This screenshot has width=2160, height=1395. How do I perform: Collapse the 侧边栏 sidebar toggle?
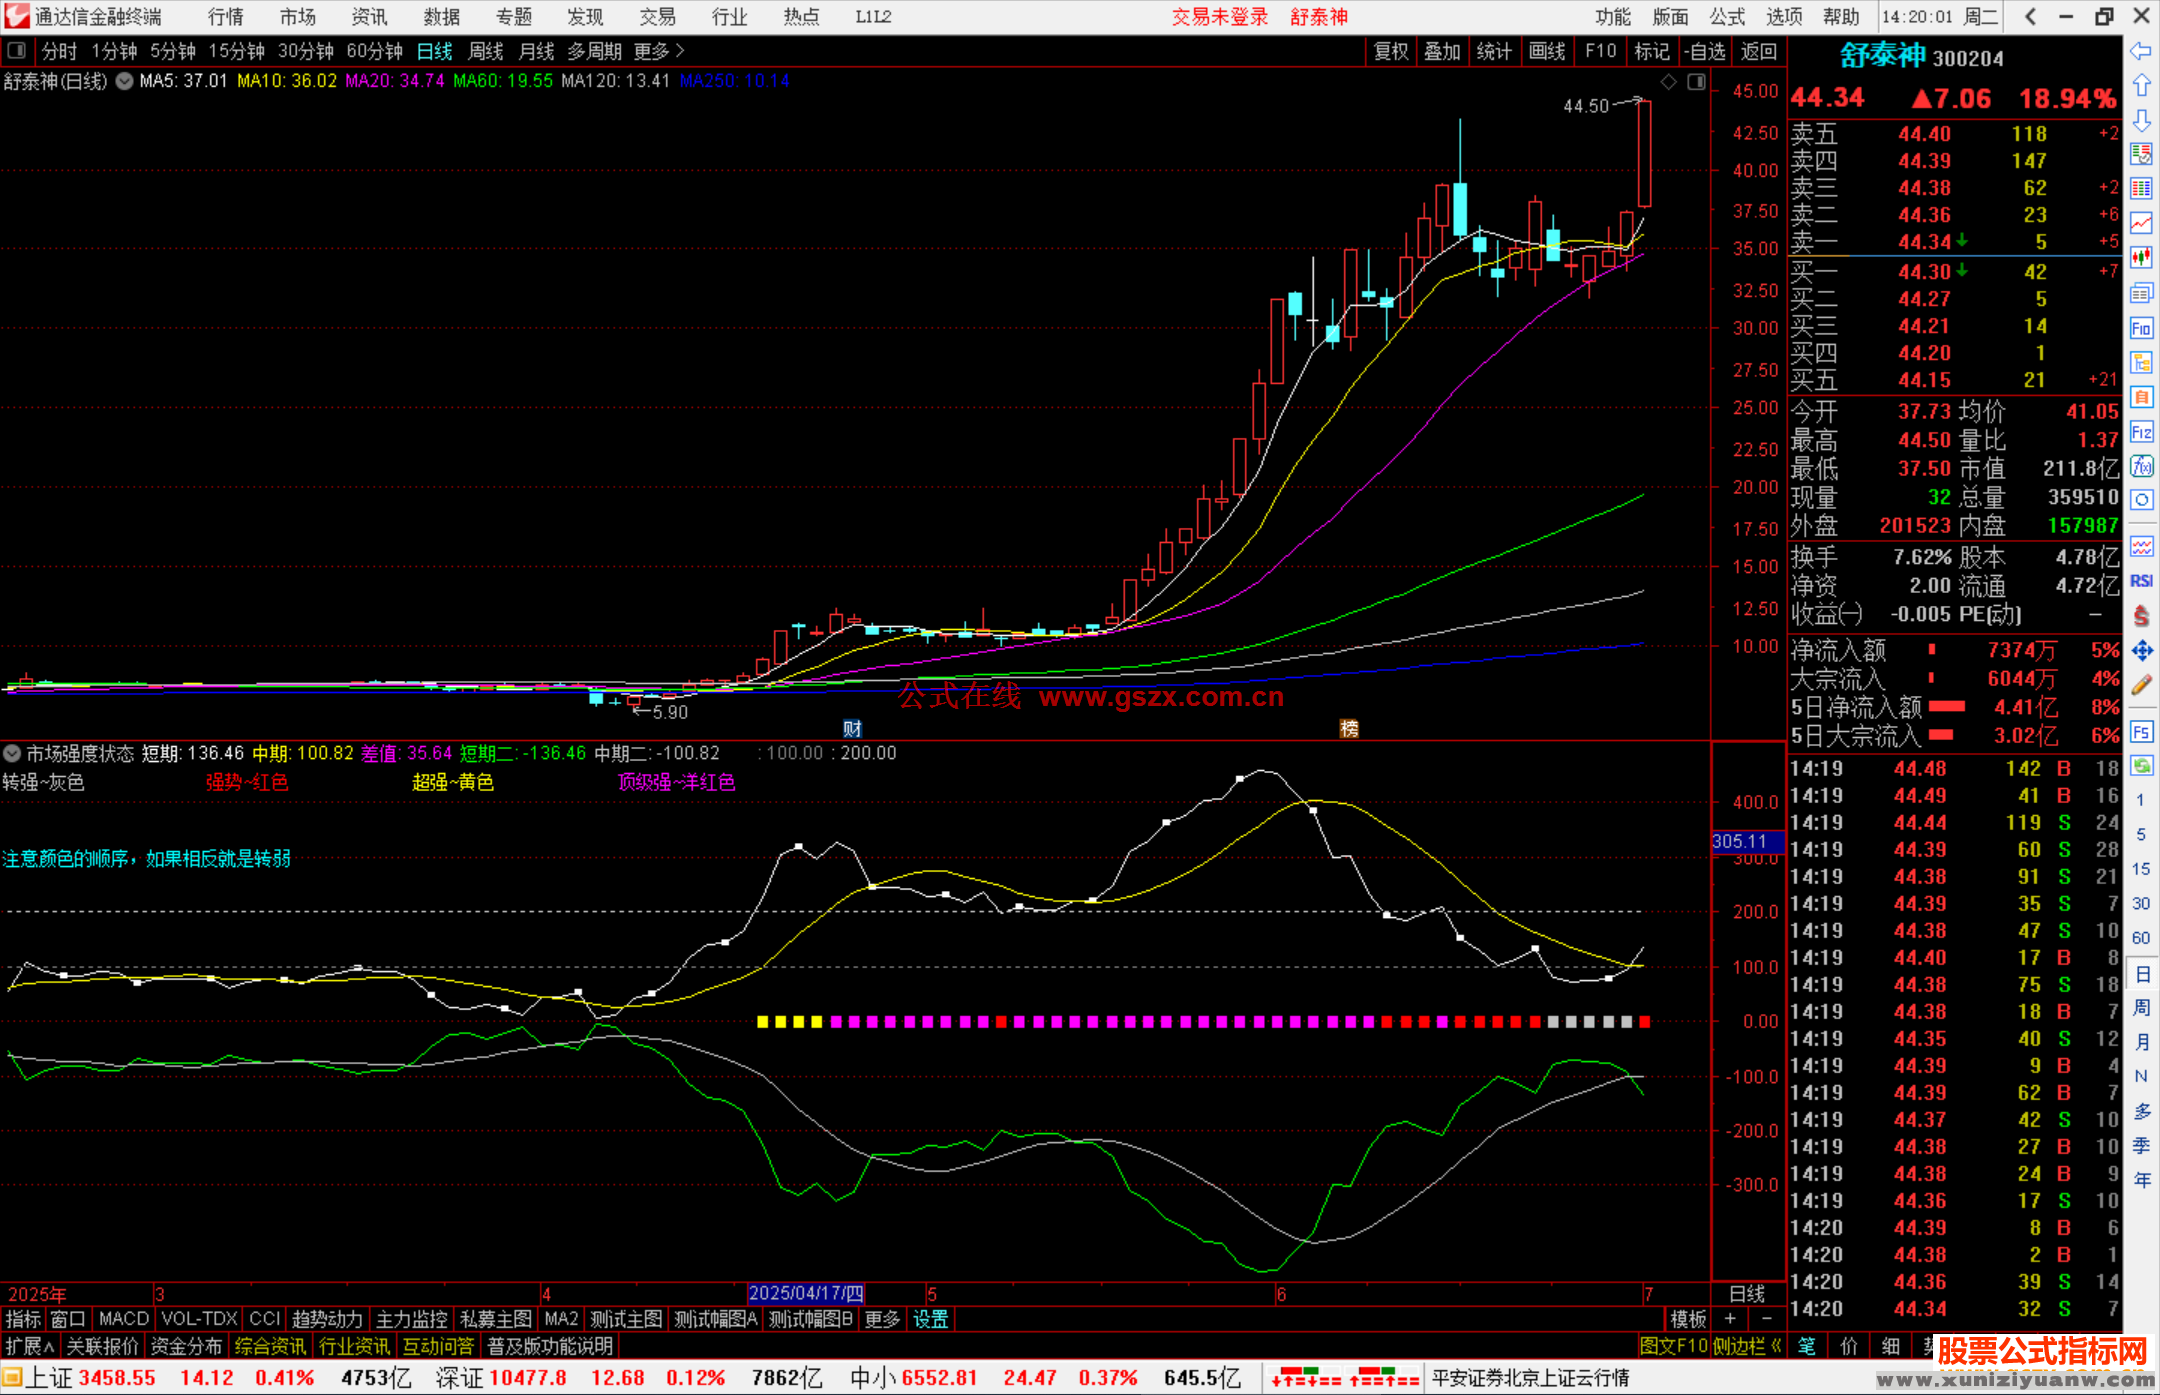[1747, 1346]
